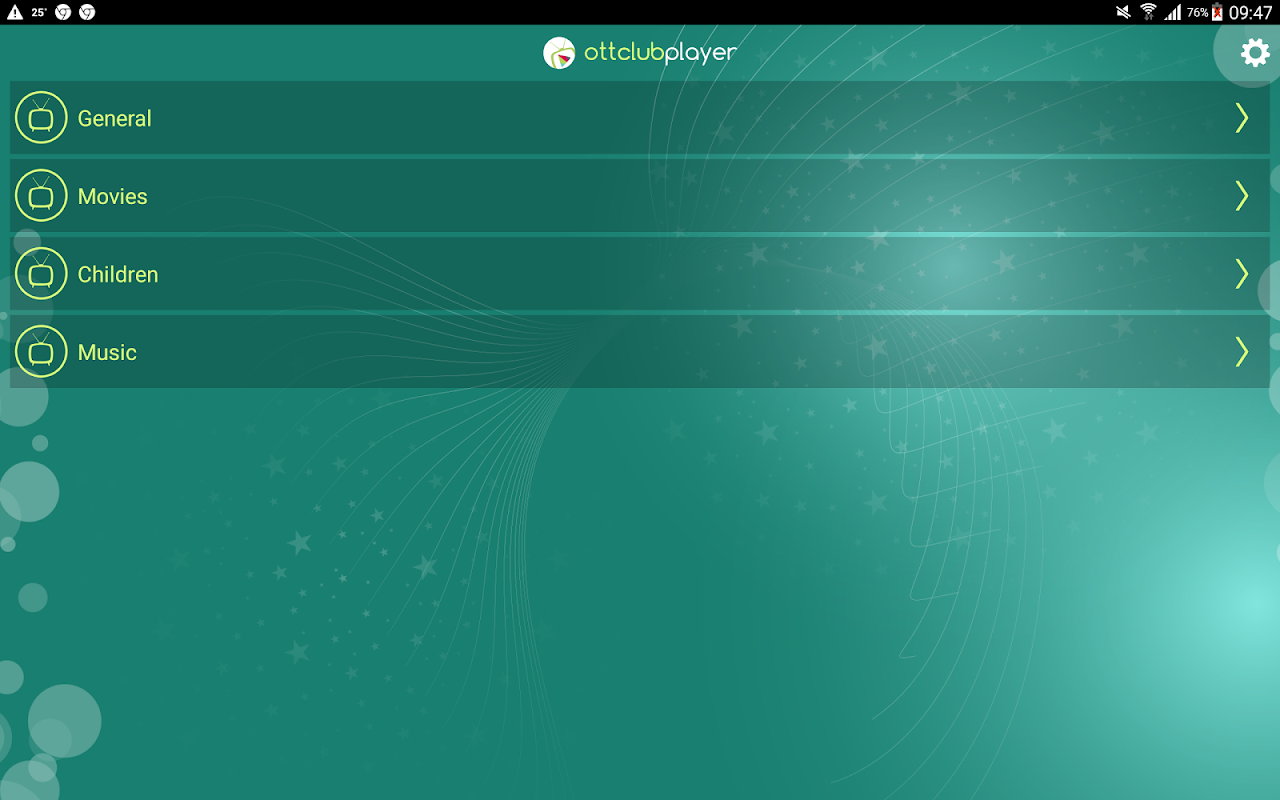The image size is (1280, 800).
Task: Click the TV icon beside Children
Action: click(x=41, y=274)
